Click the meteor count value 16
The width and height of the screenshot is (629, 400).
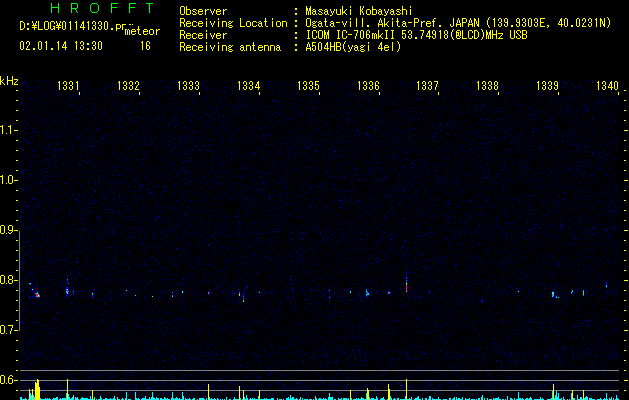(x=145, y=46)
